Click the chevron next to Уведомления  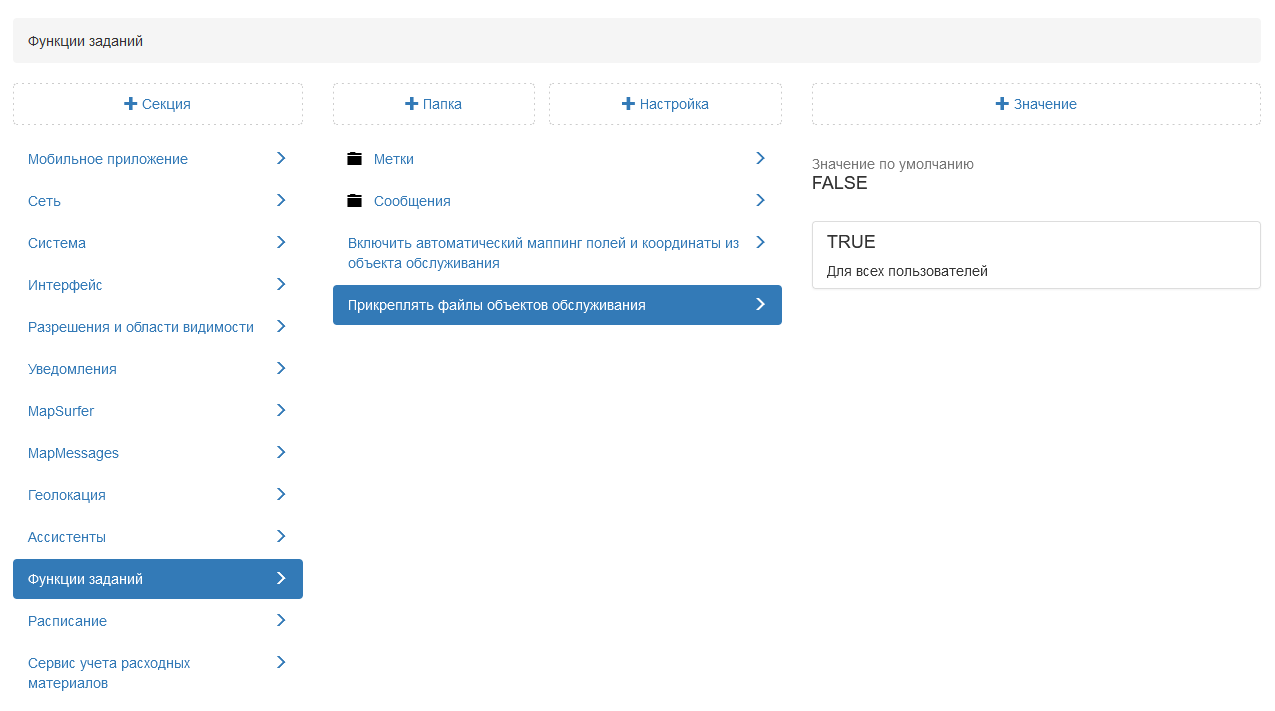pos(281,368)
